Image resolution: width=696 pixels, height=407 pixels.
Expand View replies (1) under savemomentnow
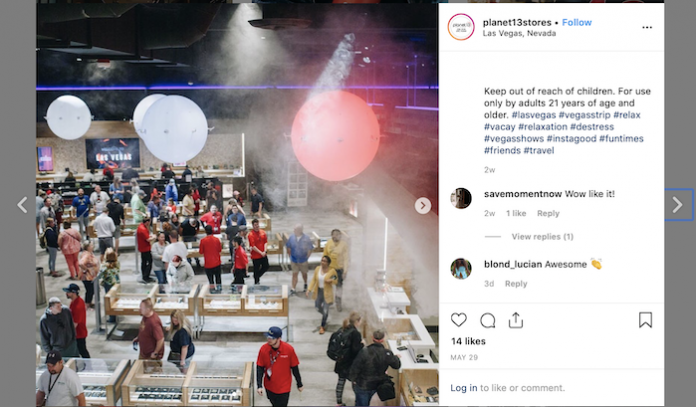point(542,237)
